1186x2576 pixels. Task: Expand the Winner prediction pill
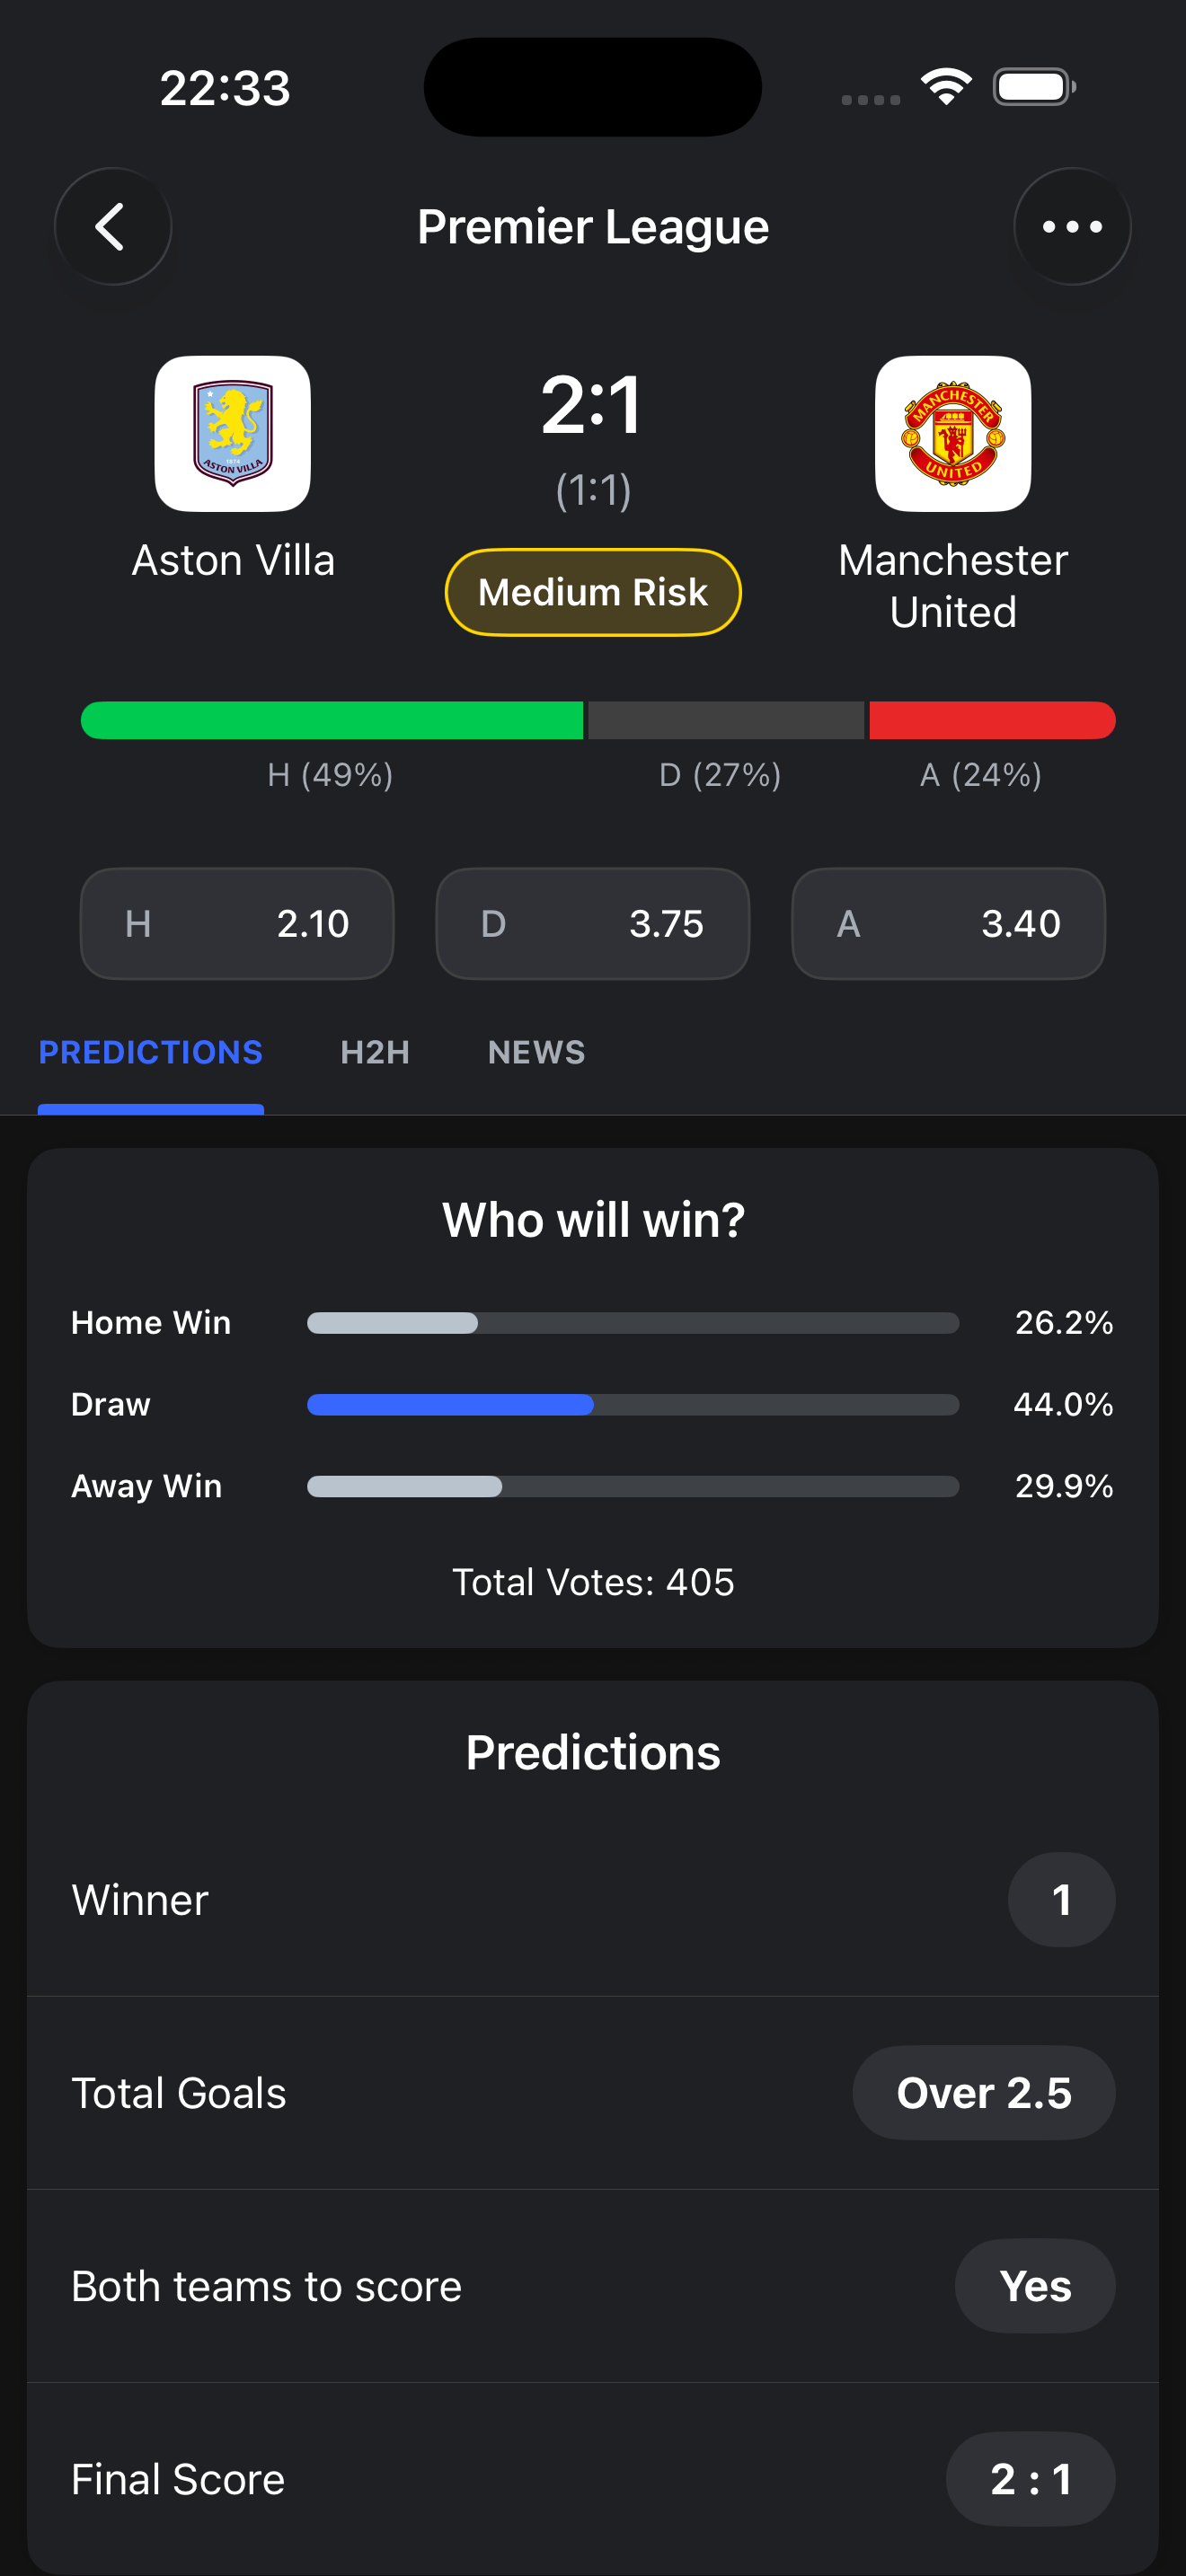[1061, 1898]
